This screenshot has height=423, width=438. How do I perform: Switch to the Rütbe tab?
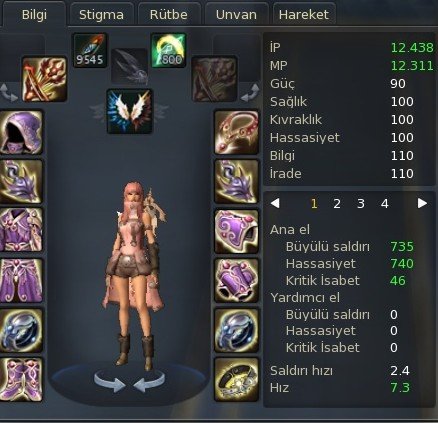coord(169,15)
